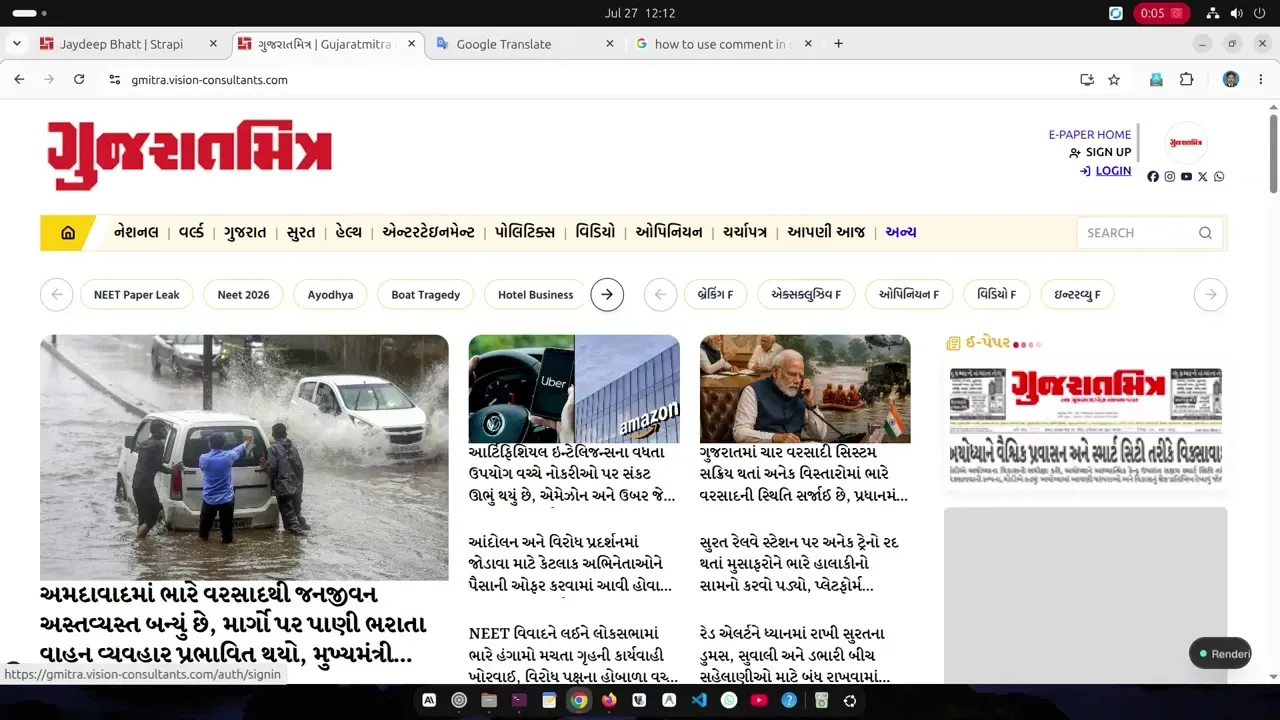The height and width of the screenshot is (720, 1280).
Task: Advance trending topics with the right arrow
Action: (x=607, y=295)
